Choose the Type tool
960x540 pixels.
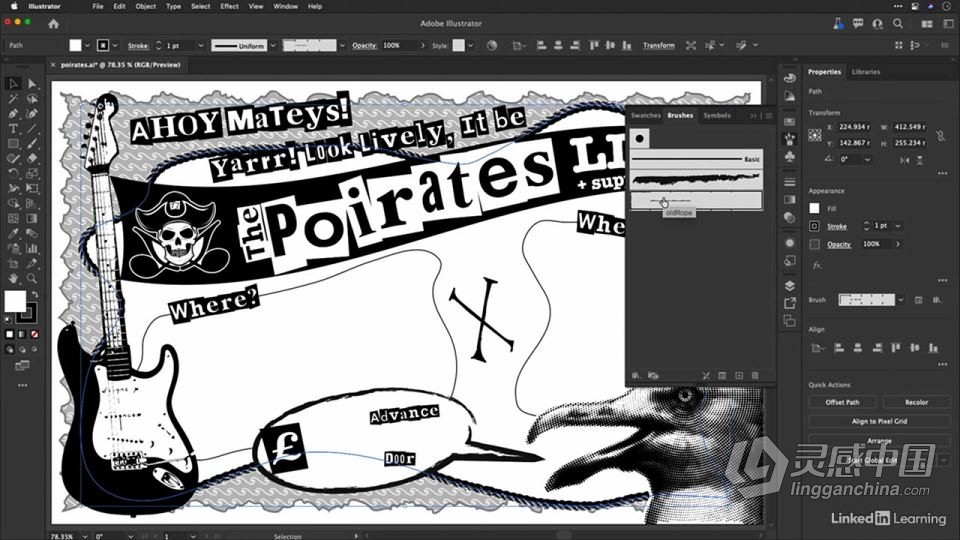click(x=13, y=129)
